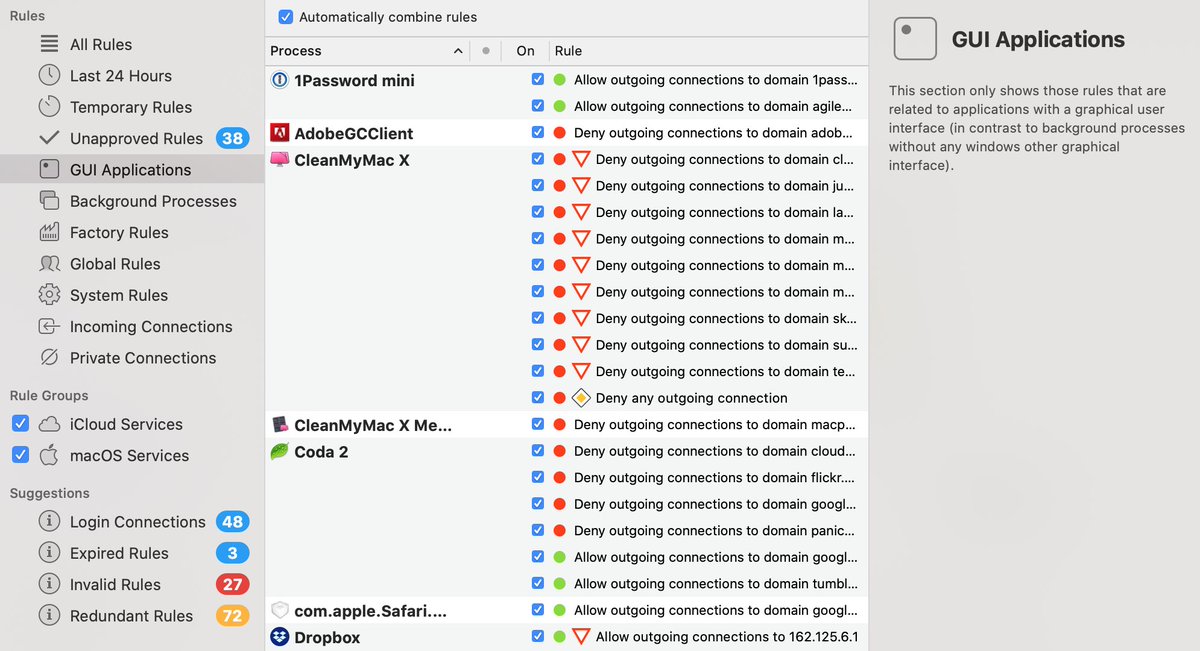Open Unapproved Rules checkmark icon
The image size is (1200, 651).
pyautogui.click(x=49, y=138)
